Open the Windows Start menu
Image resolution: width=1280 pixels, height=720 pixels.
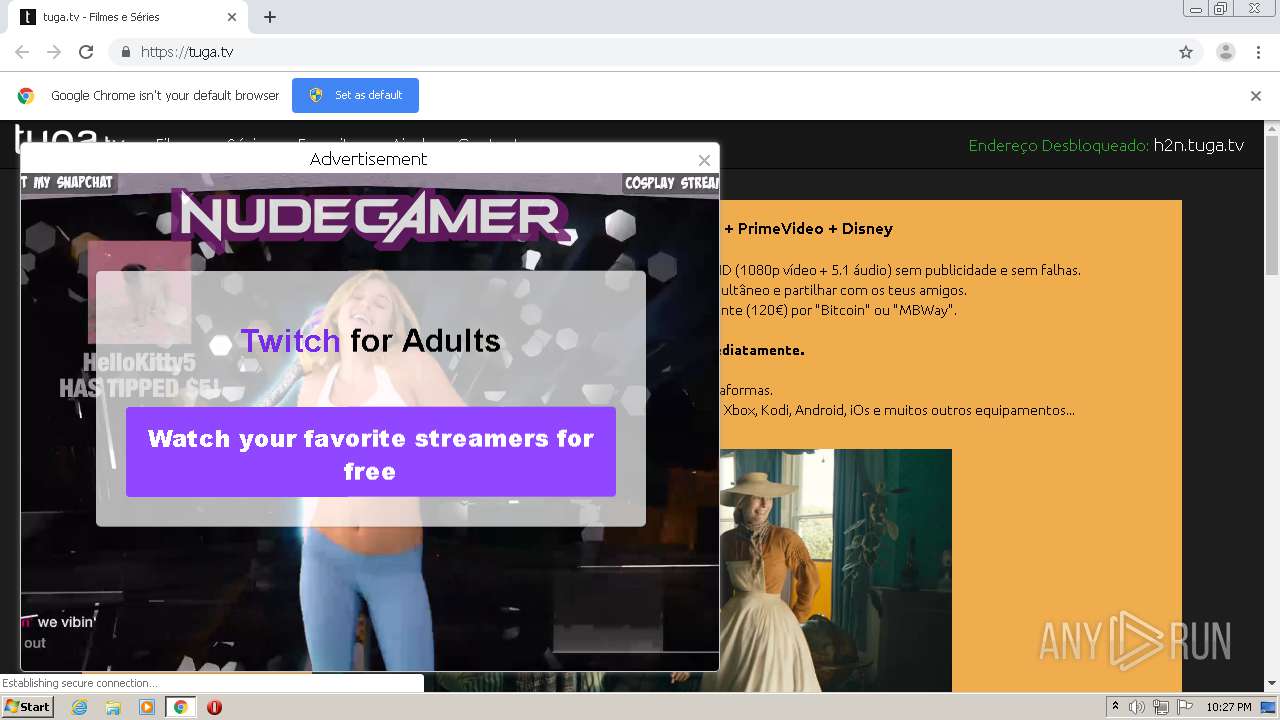pos(28,707)
